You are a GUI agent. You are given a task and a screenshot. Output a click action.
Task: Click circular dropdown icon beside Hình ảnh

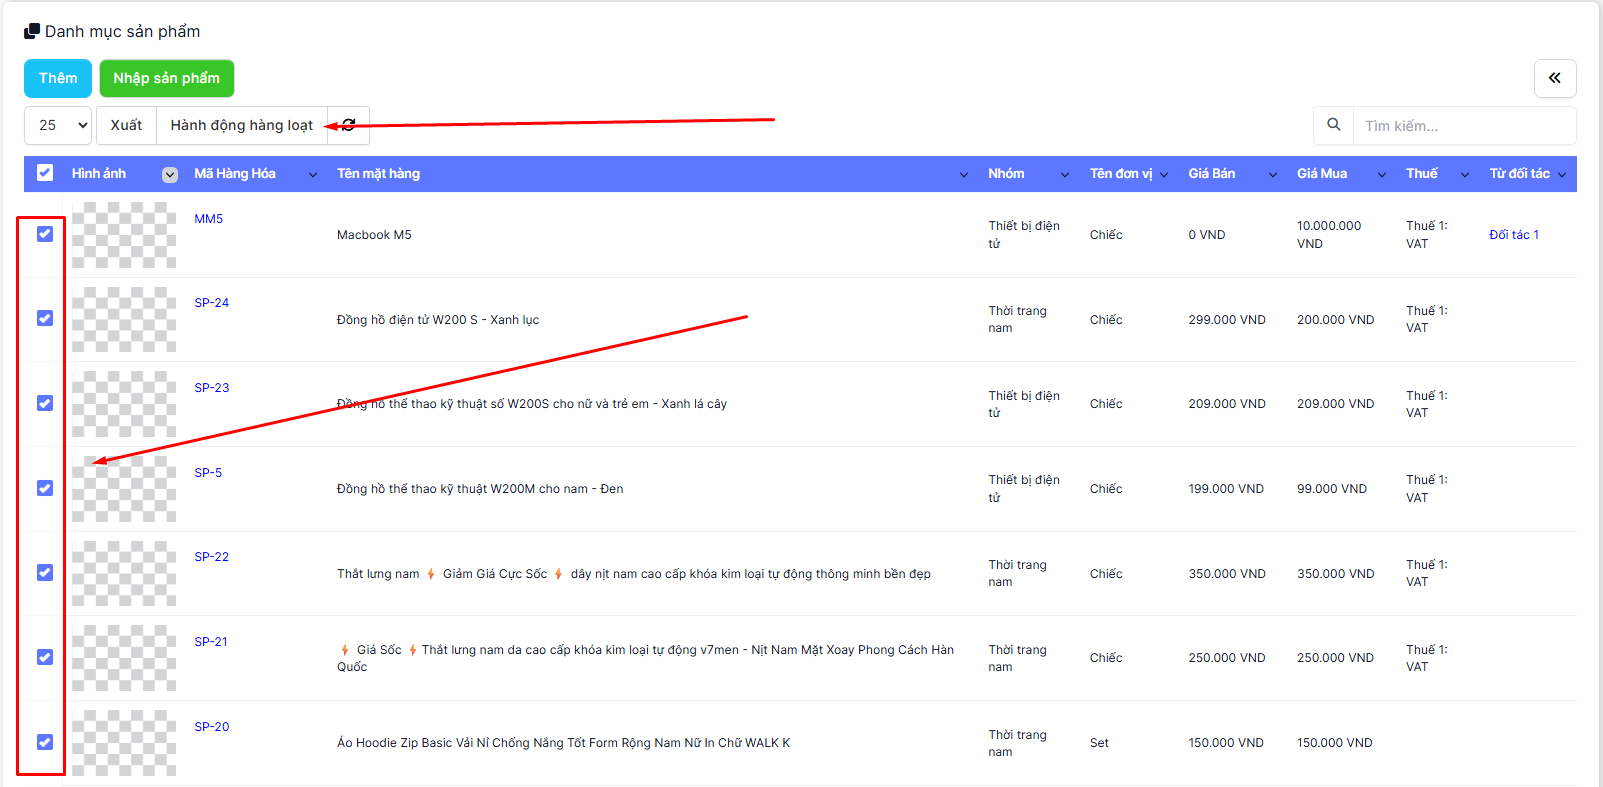170,175
